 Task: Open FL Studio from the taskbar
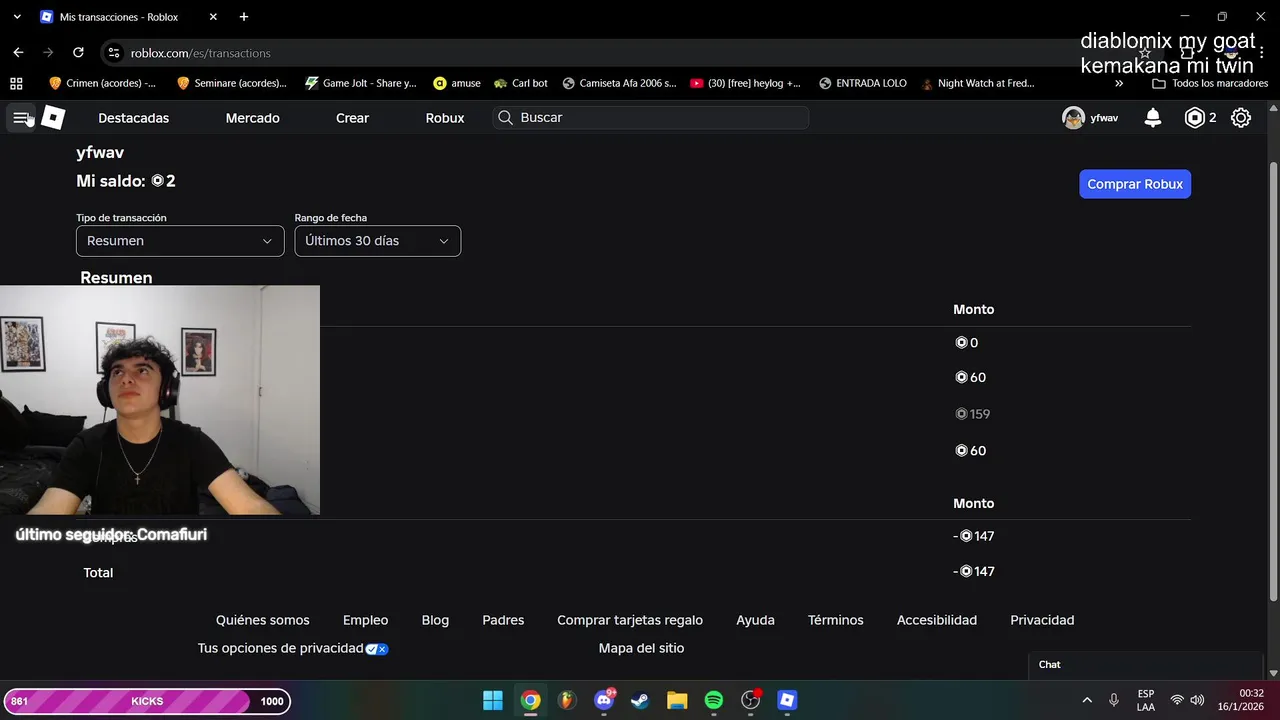567,700
